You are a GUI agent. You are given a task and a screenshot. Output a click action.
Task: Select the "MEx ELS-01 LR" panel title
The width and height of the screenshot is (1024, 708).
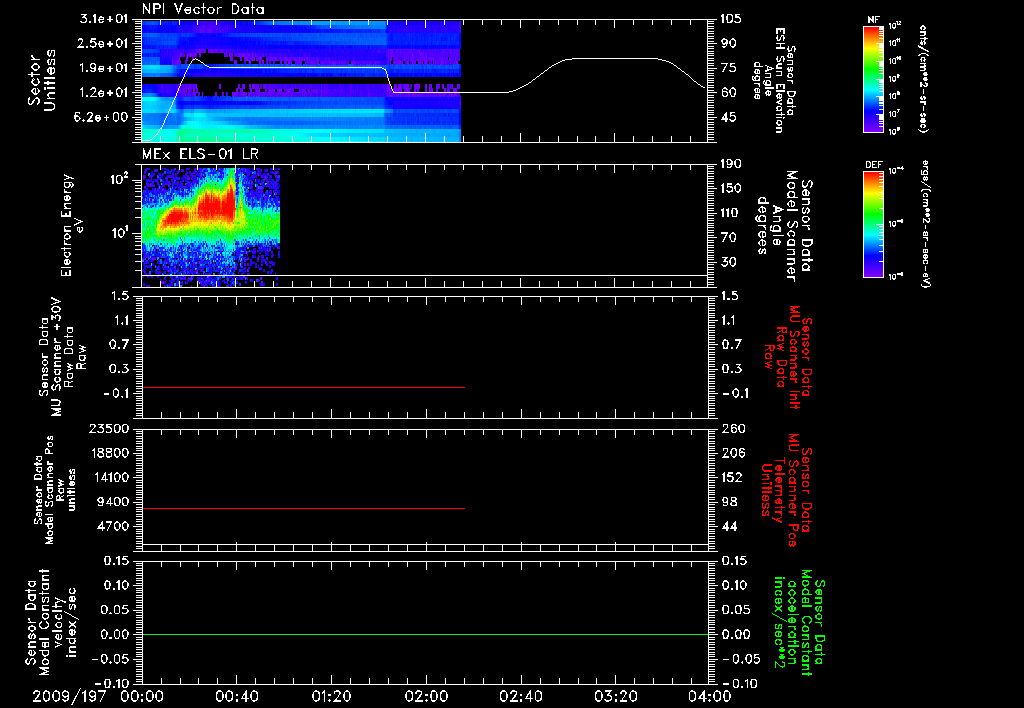click(200, 154)
